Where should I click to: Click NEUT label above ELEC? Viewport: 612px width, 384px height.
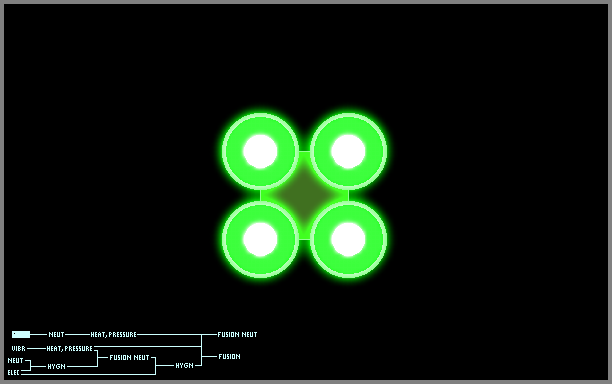pos(16,361)
